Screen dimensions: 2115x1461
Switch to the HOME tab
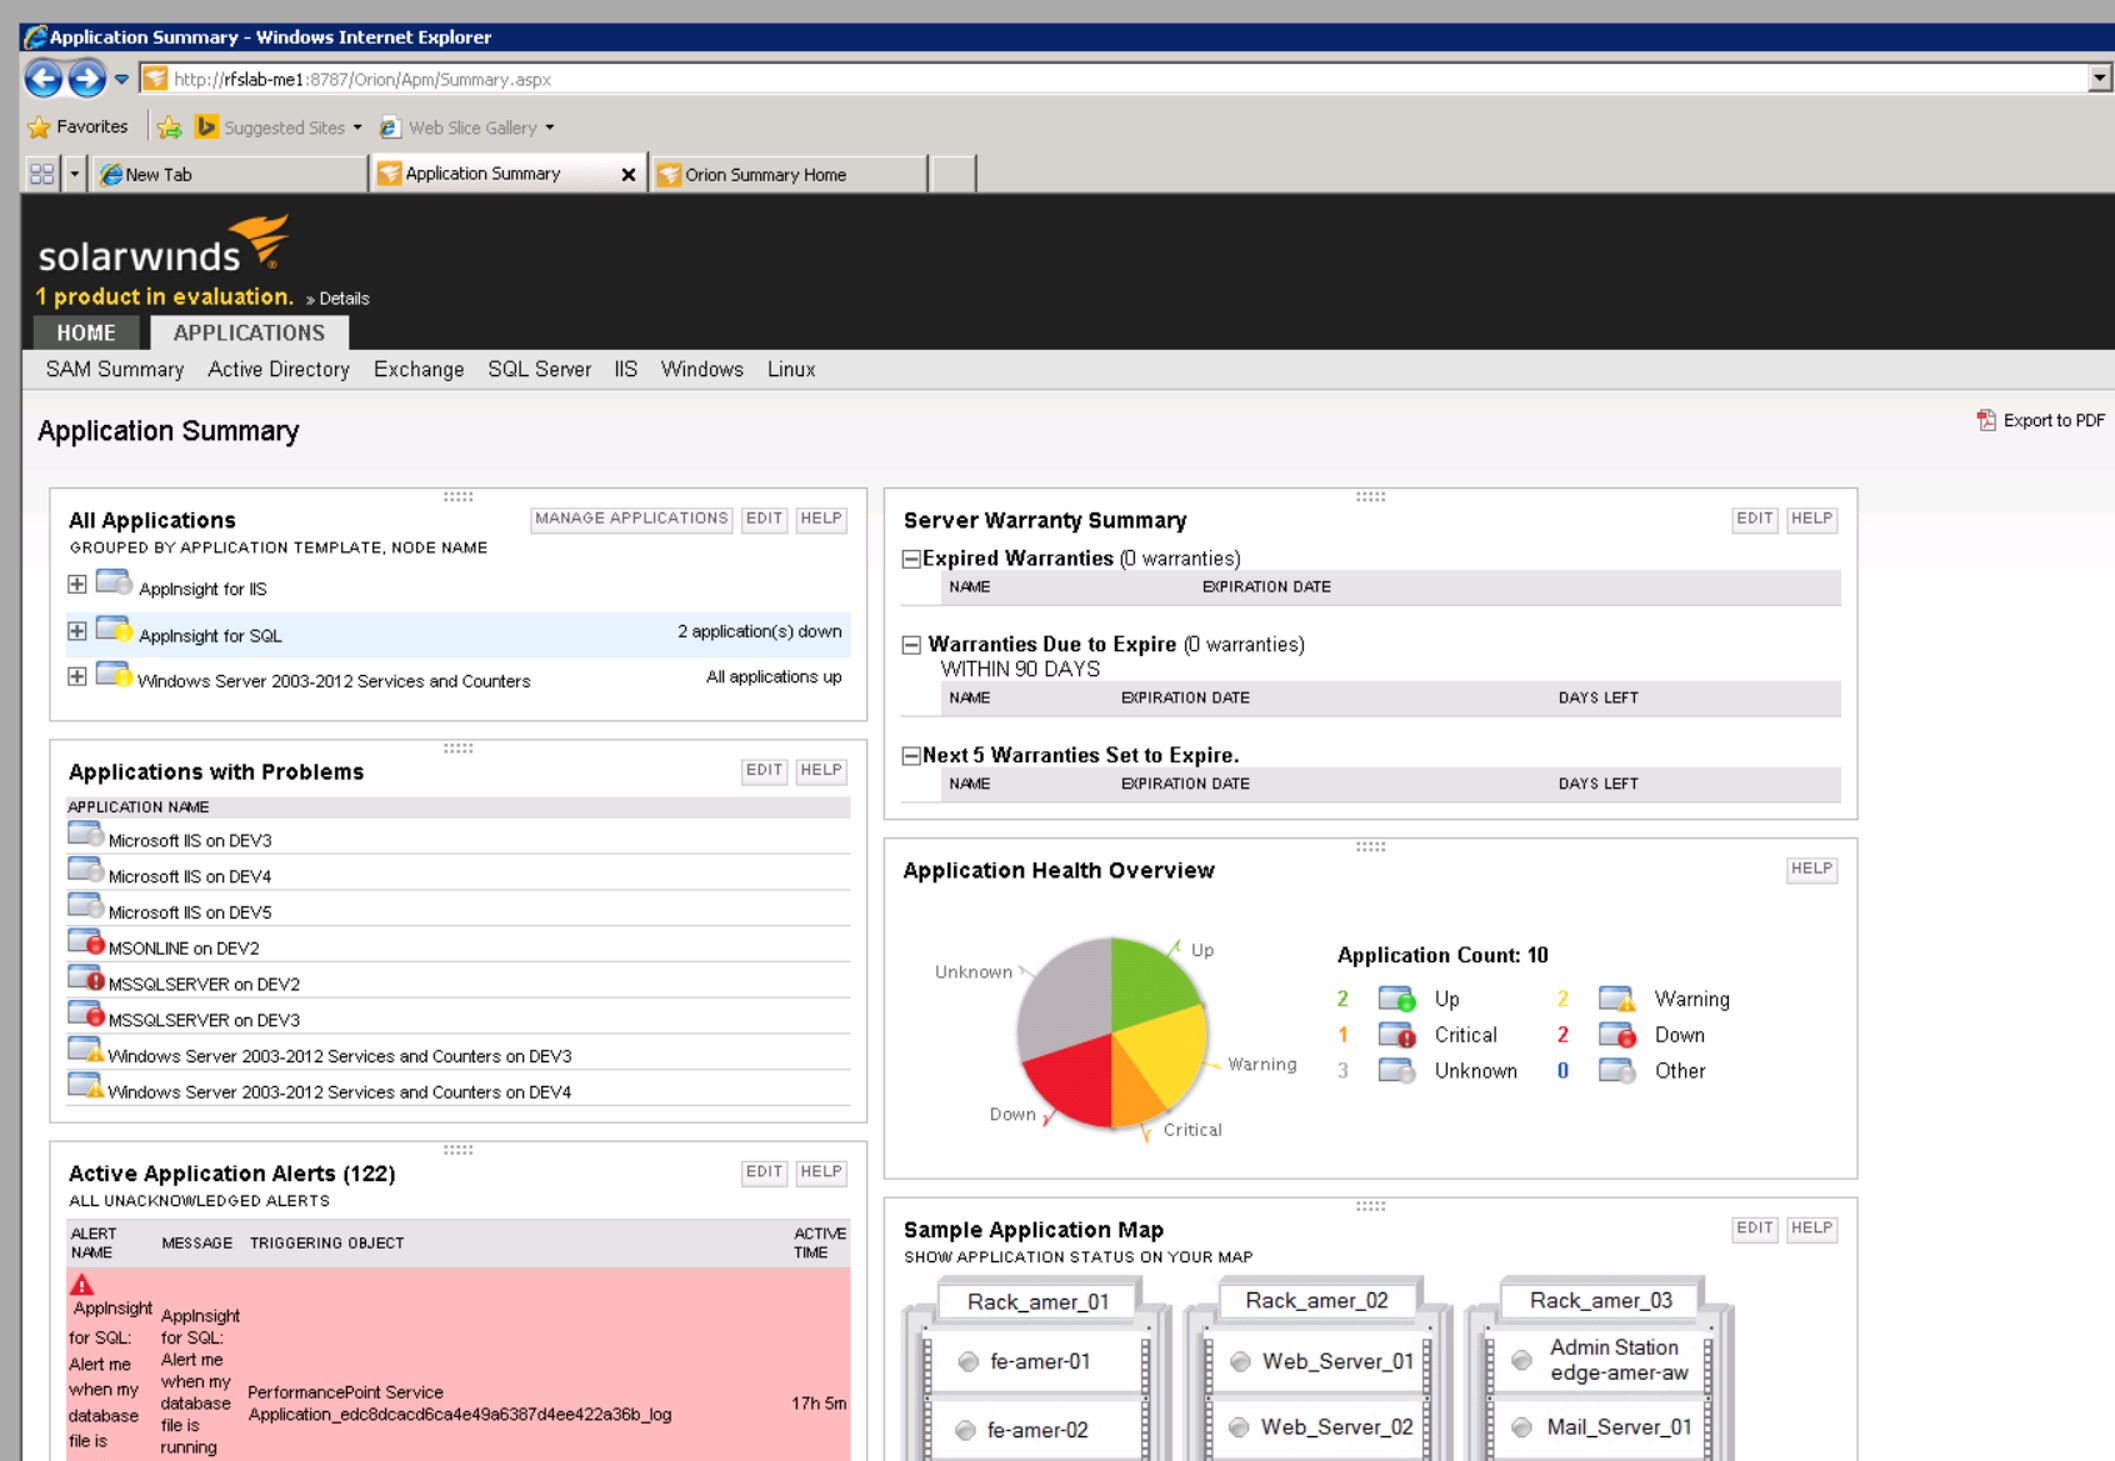coord(86,333)
